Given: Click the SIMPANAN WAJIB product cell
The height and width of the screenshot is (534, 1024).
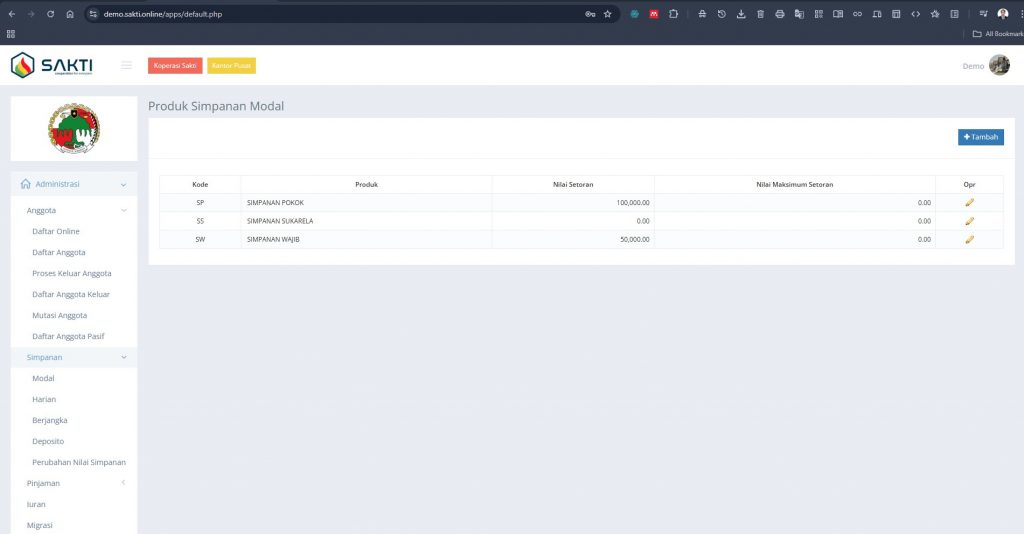Looking at the screenshot, I should (x=366, y=239).
